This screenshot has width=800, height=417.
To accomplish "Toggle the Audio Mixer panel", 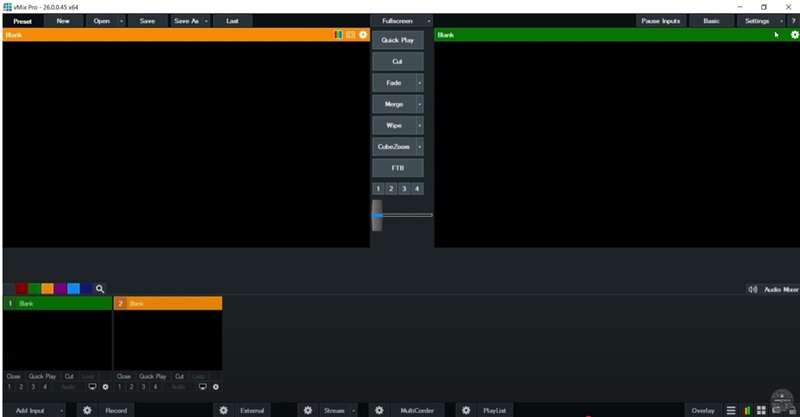I will 780,289.
